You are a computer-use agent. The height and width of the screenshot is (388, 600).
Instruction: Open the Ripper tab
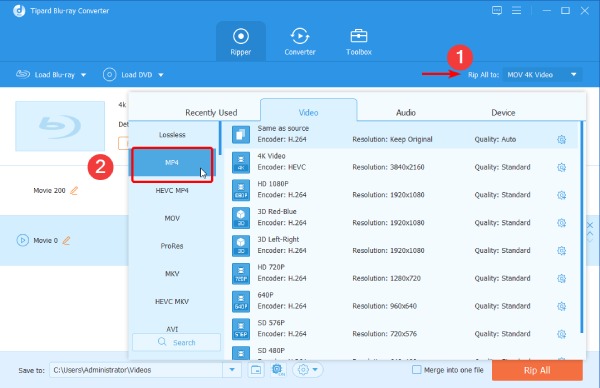pyautogui.click(x=241, y=42)
